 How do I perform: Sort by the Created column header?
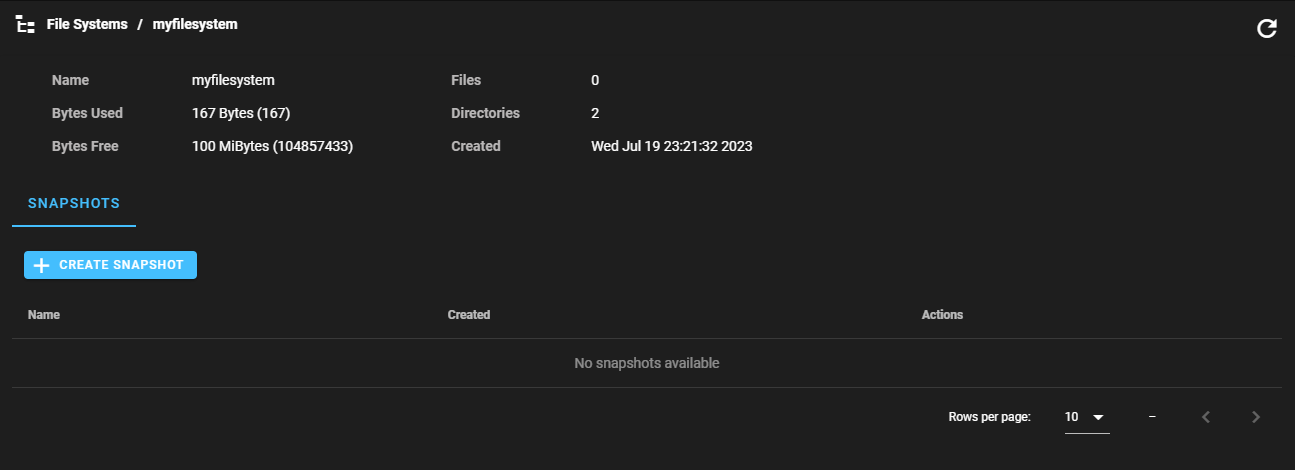pyautogui.click(x=469, y=314)
